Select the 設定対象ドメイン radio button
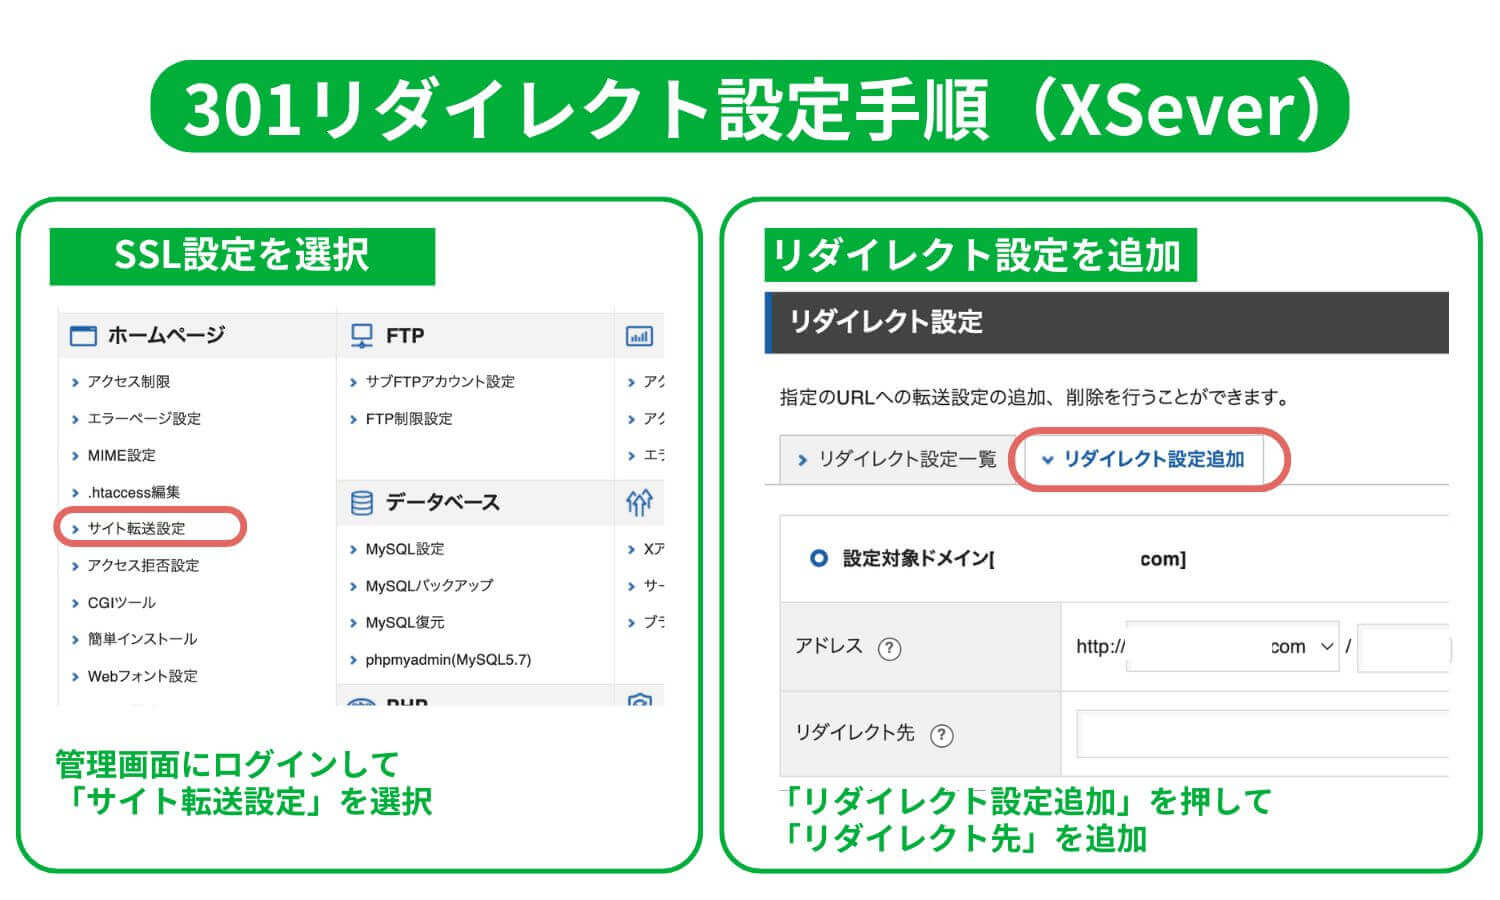The height and width of the screenshot is (900, 1500). 819,558
